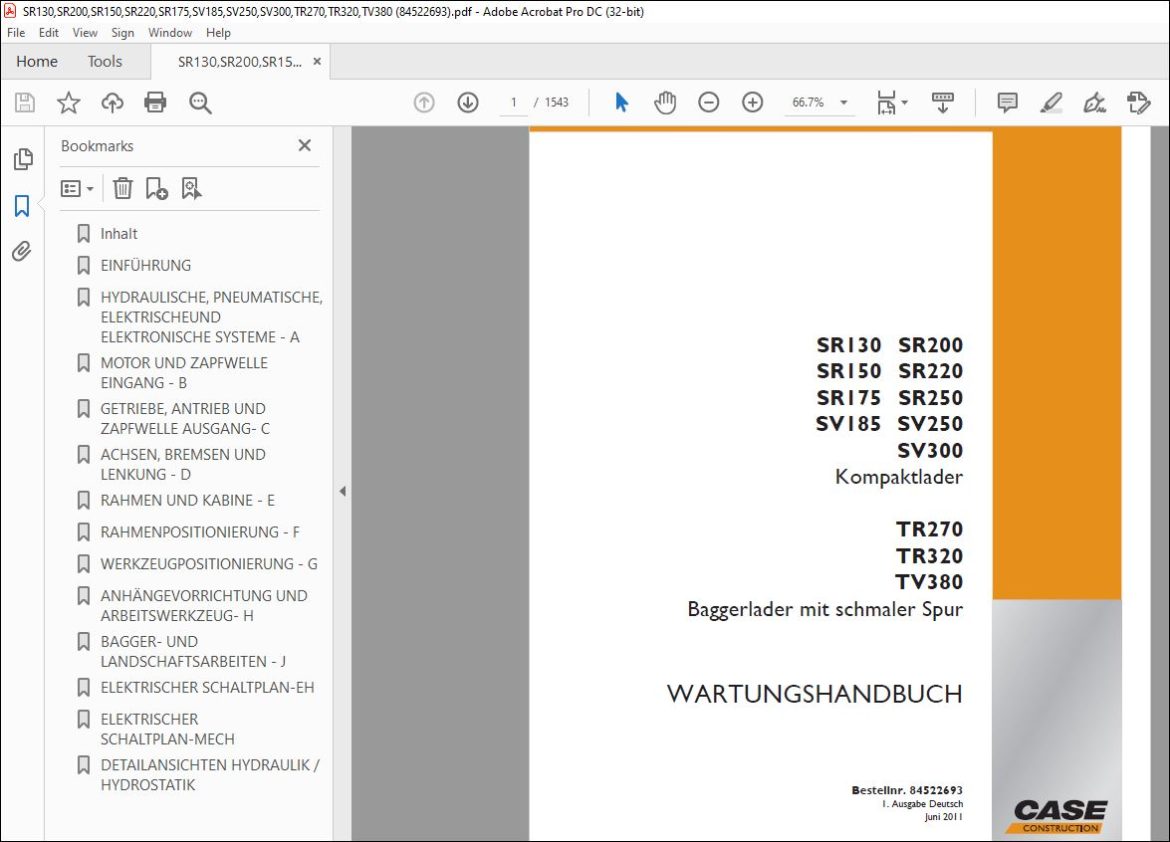Open WERKZEUGPOSITIONIERUNG - G bookmark
This screenshot has height=842, width=1170.
pyautogui.click(x=209, y=564)
